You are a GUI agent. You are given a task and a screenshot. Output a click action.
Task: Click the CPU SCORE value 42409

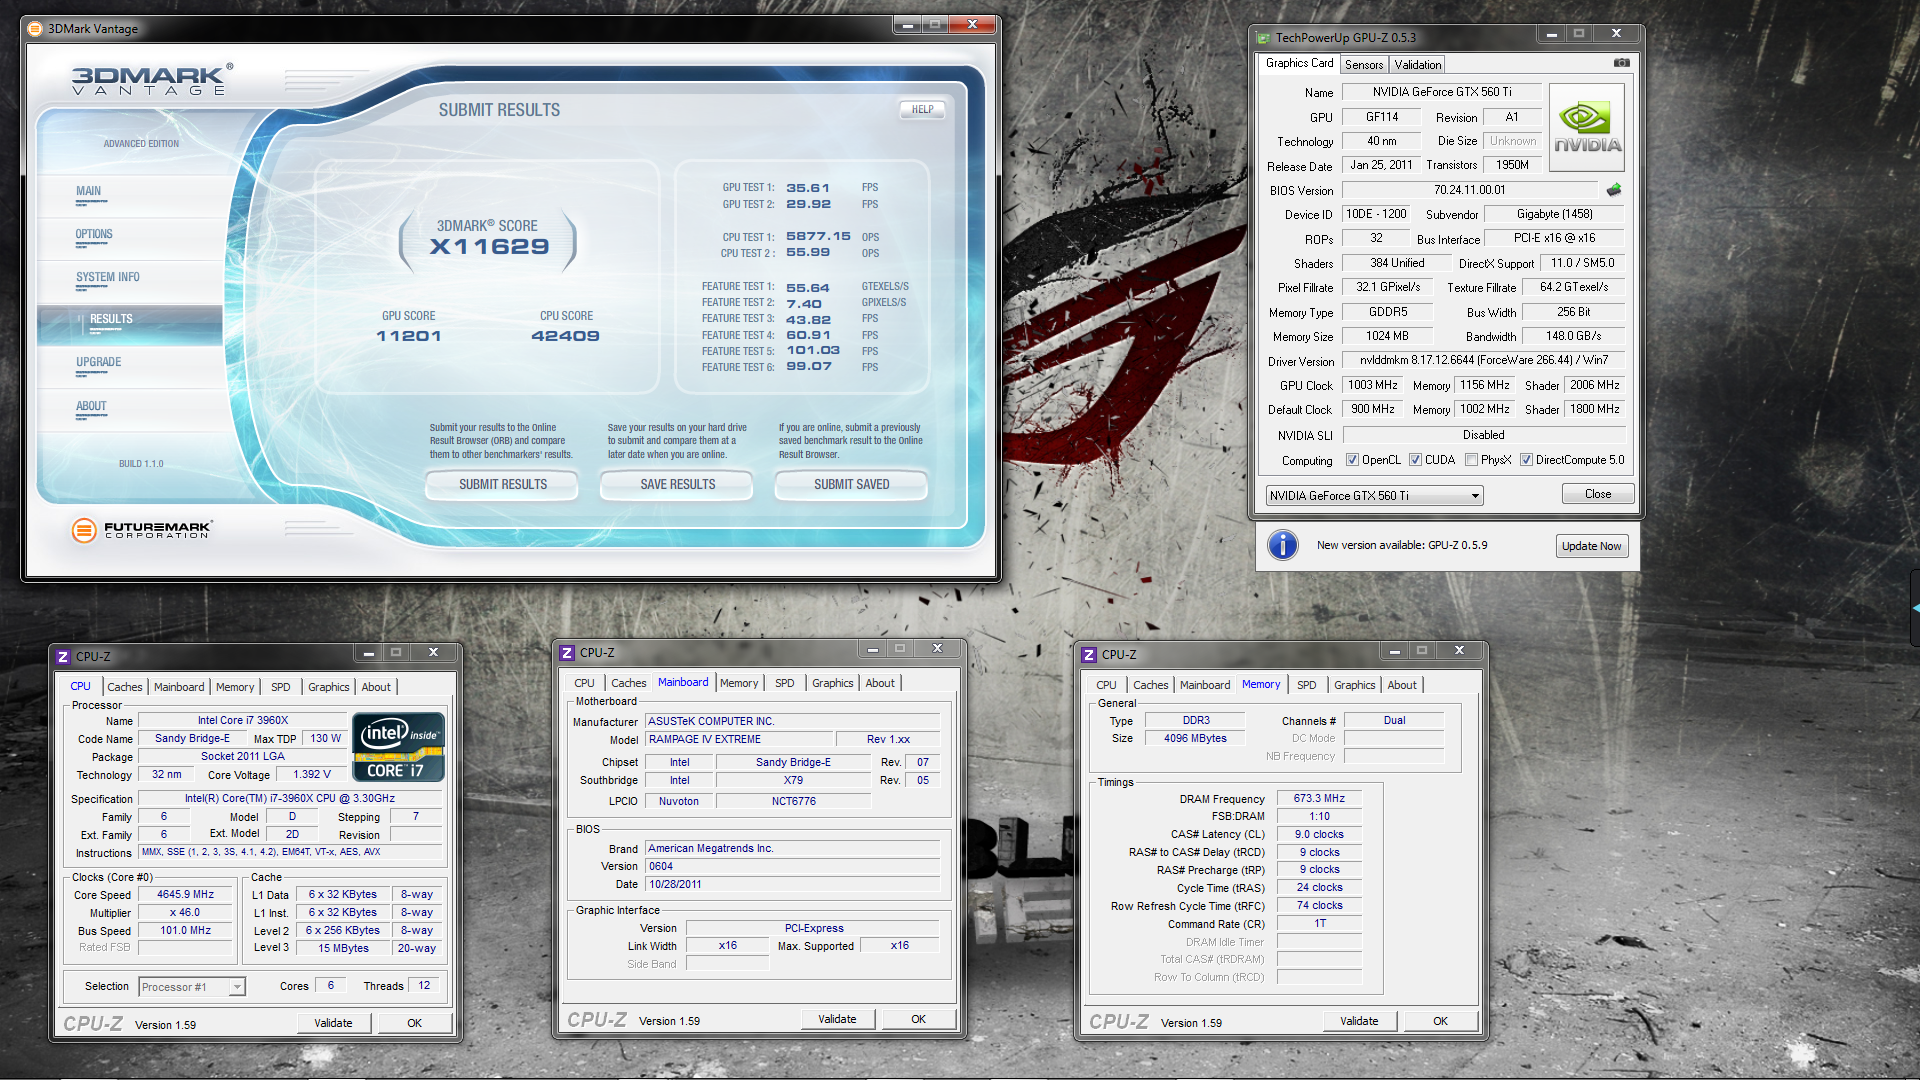tap(566, 336)
